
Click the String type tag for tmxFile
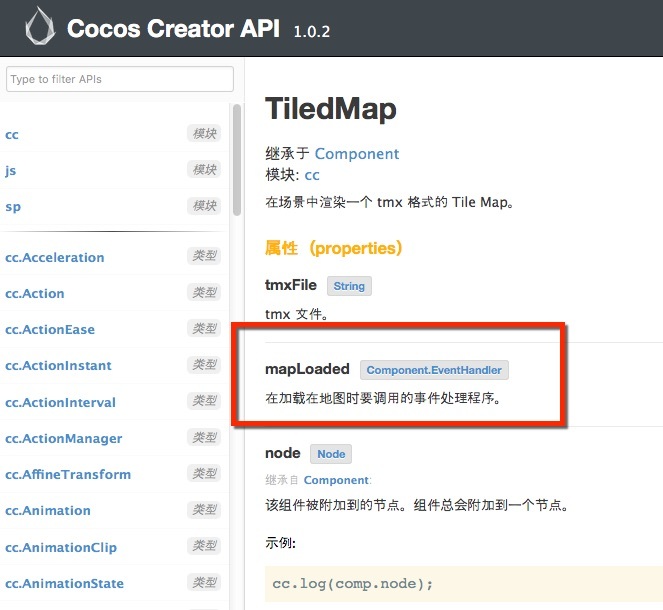point(349,286)
